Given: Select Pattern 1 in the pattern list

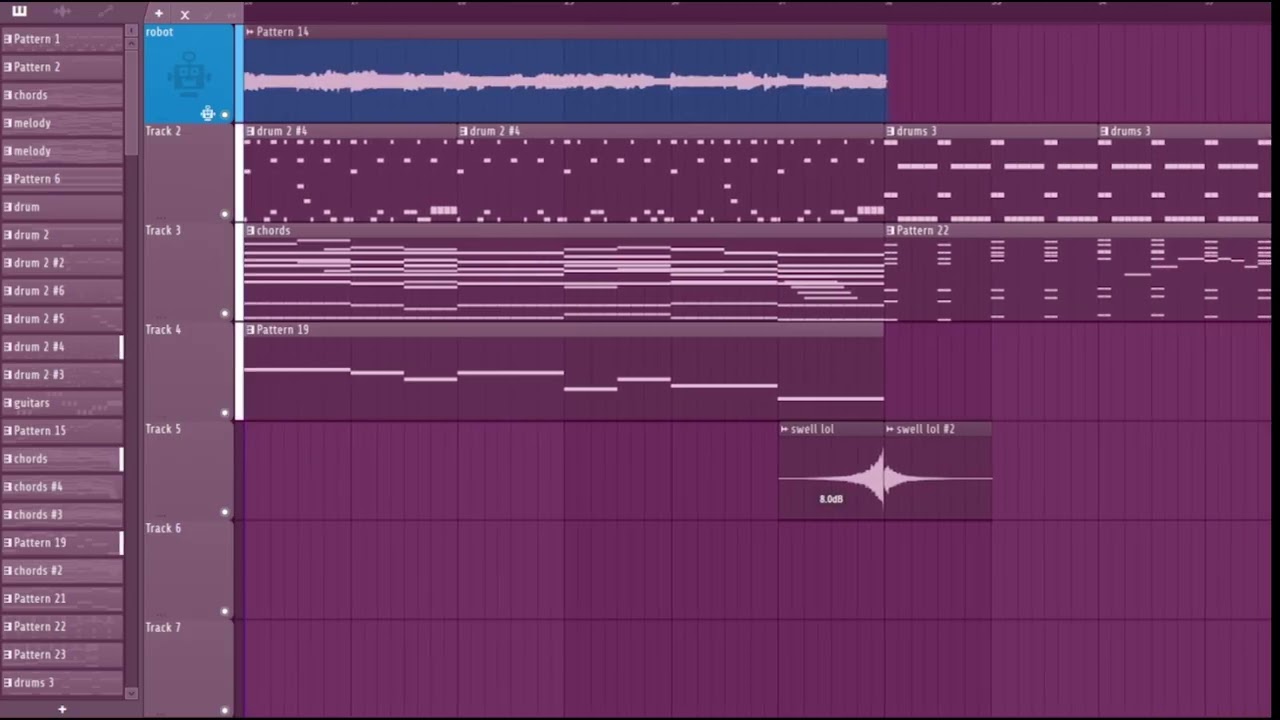Looking at the screenshot, I should click(x=62, y=39).
